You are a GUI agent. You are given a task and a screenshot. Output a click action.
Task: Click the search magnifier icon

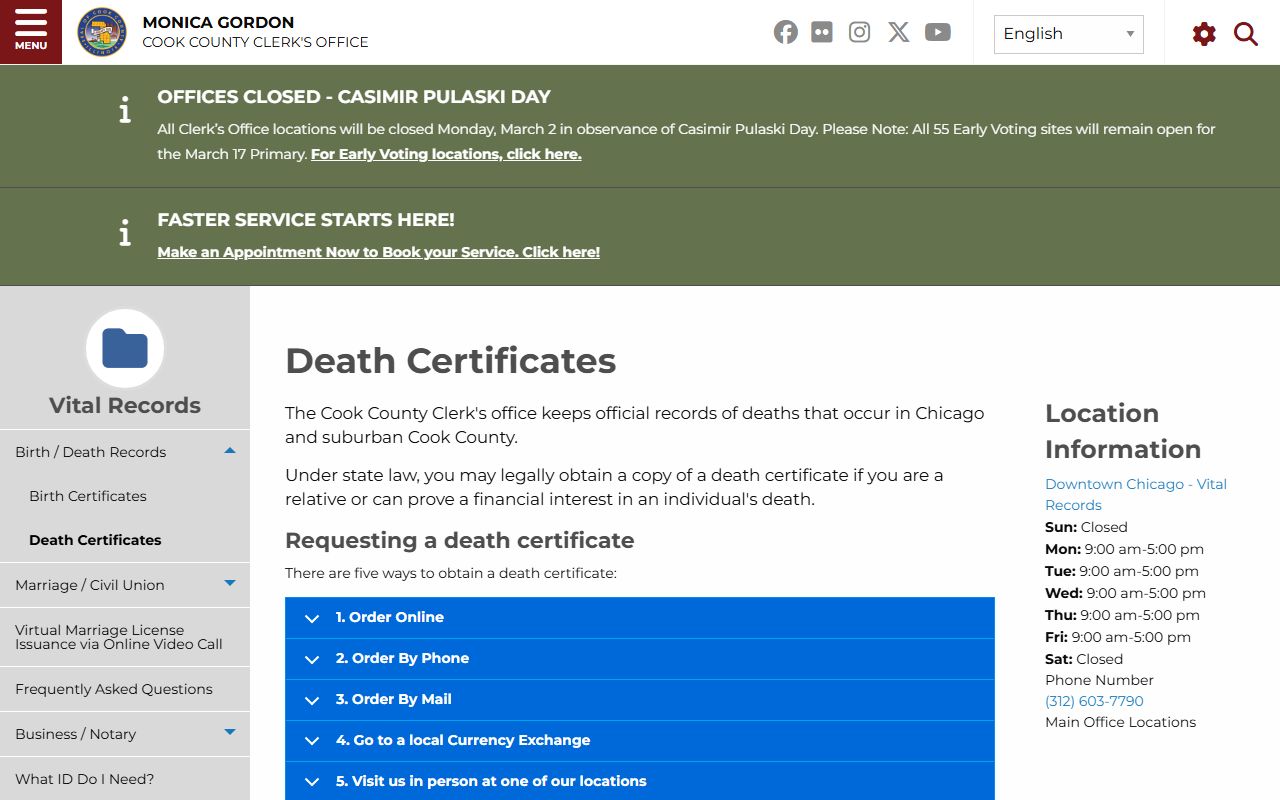coord(1246,34)
